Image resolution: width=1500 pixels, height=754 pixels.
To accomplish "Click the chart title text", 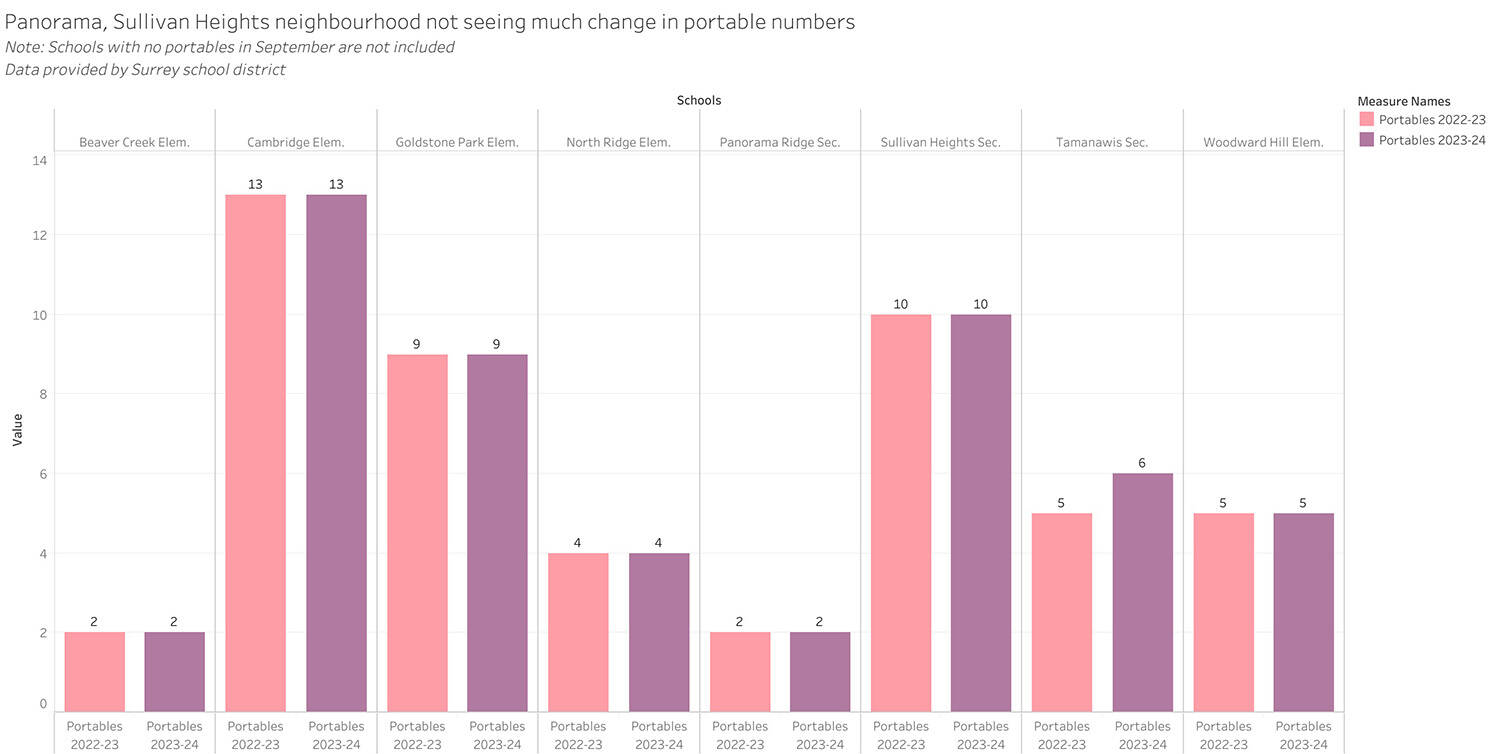I will pos(430,22).
